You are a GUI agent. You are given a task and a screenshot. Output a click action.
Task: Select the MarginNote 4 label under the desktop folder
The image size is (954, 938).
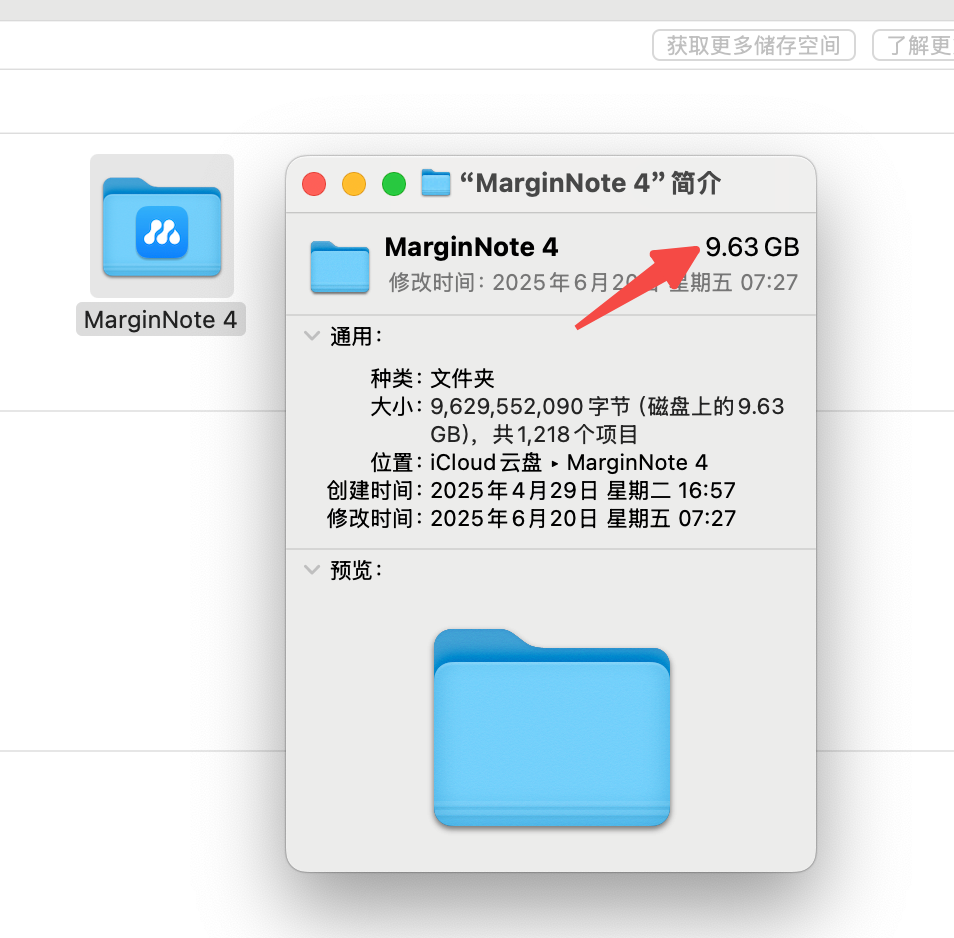pyautogui.click(x=161, y=319)
